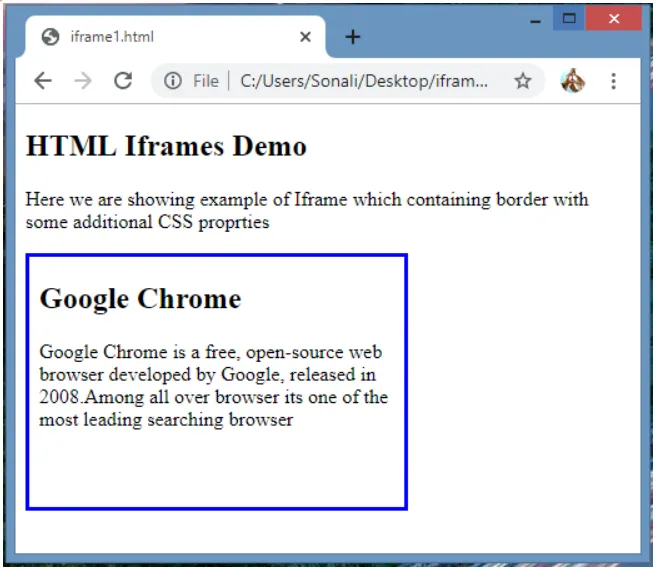Close the Chrome window
Screen dimensions: 657x570
(613, 18)
